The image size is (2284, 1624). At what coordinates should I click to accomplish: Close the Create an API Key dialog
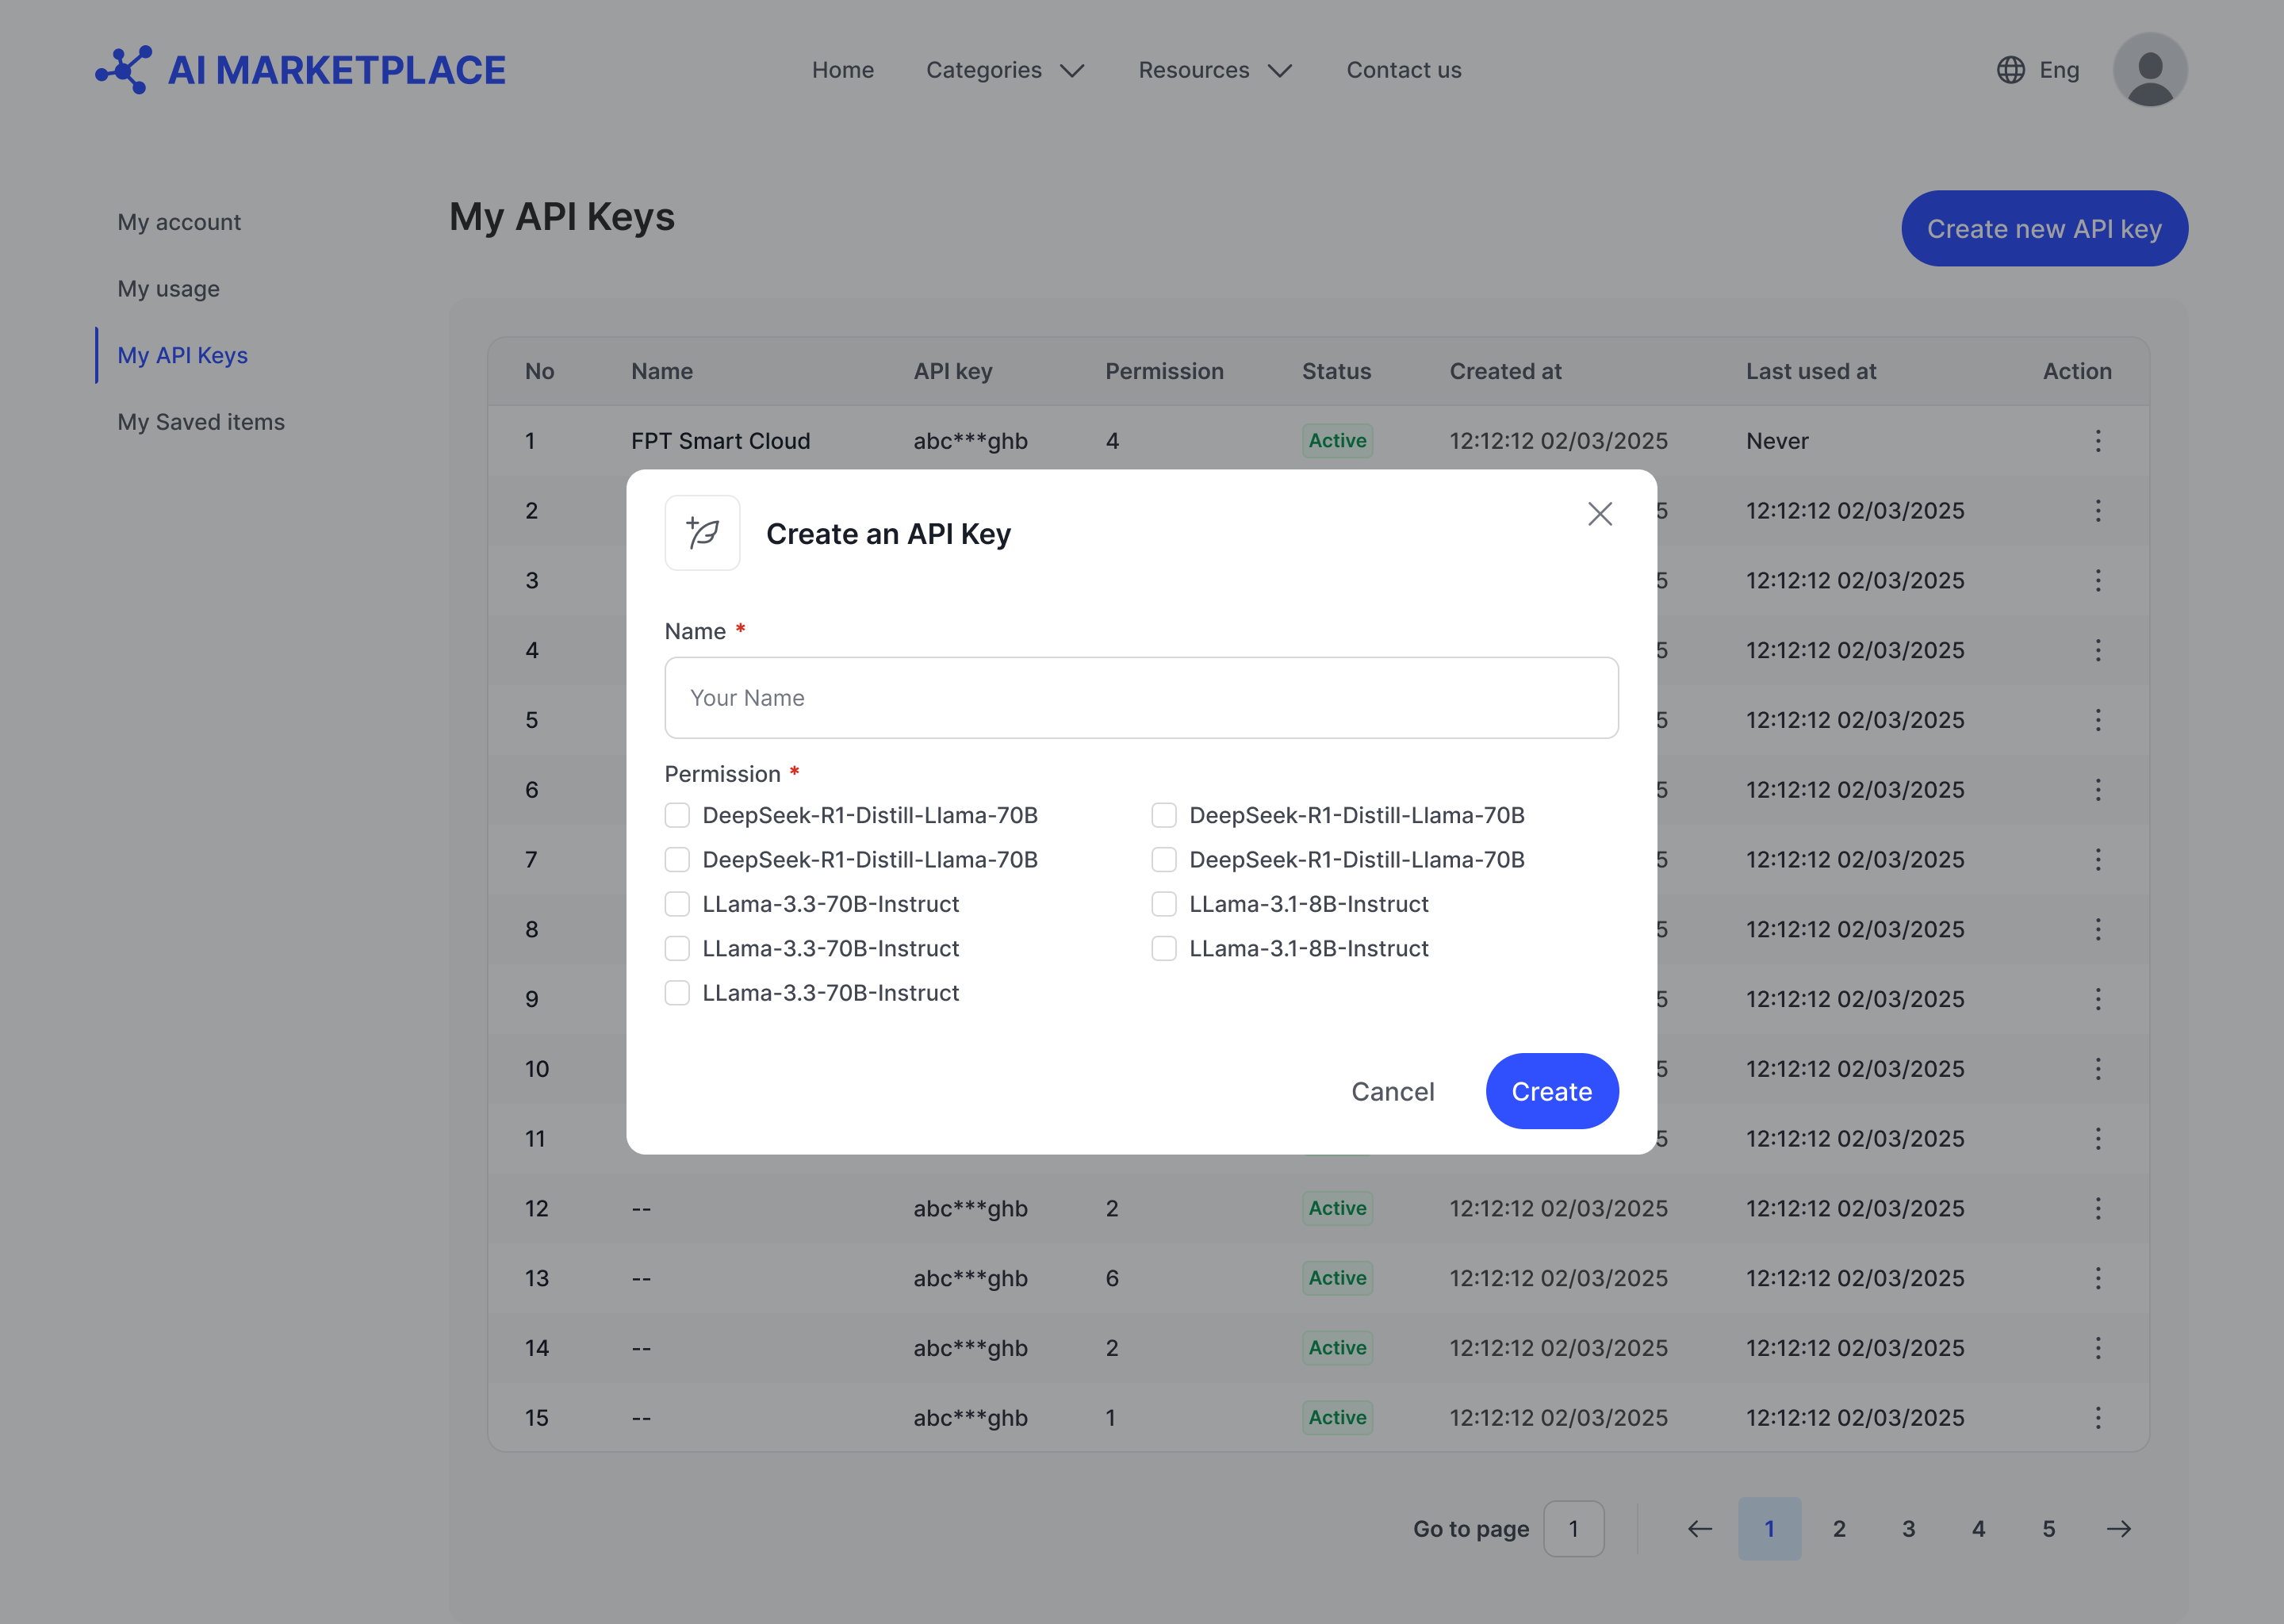tap(1600, 514)
